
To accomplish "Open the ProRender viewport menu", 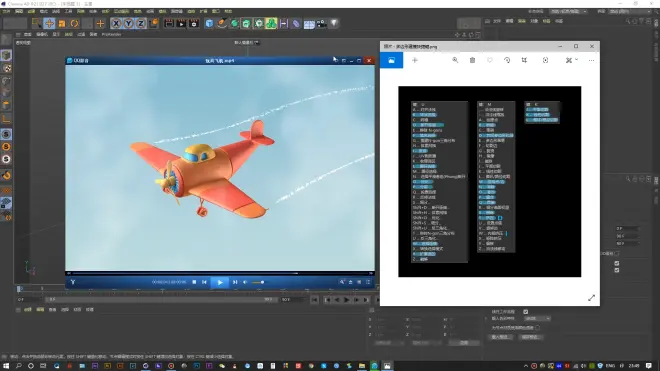I will point(111,35).
